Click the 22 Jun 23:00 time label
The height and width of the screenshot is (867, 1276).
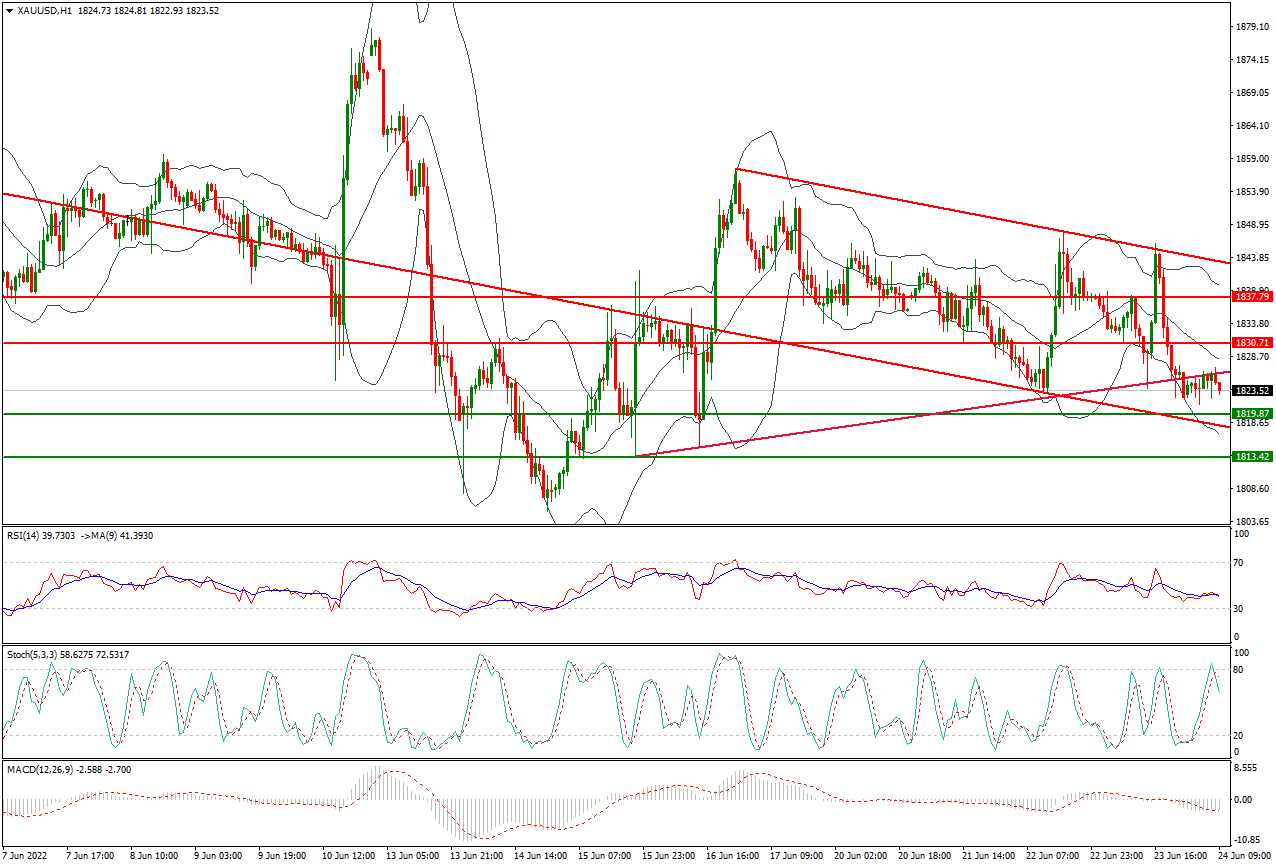(x=1116, y=857)
